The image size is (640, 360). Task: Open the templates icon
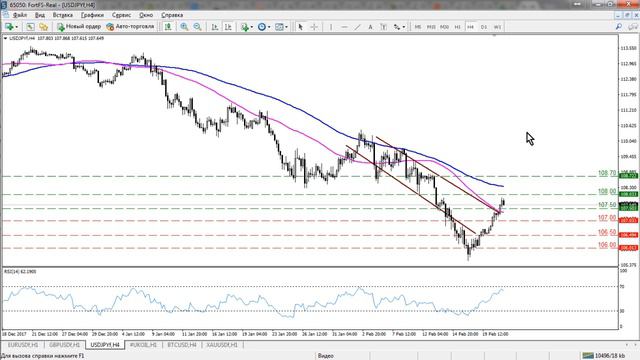pos(279,27)
